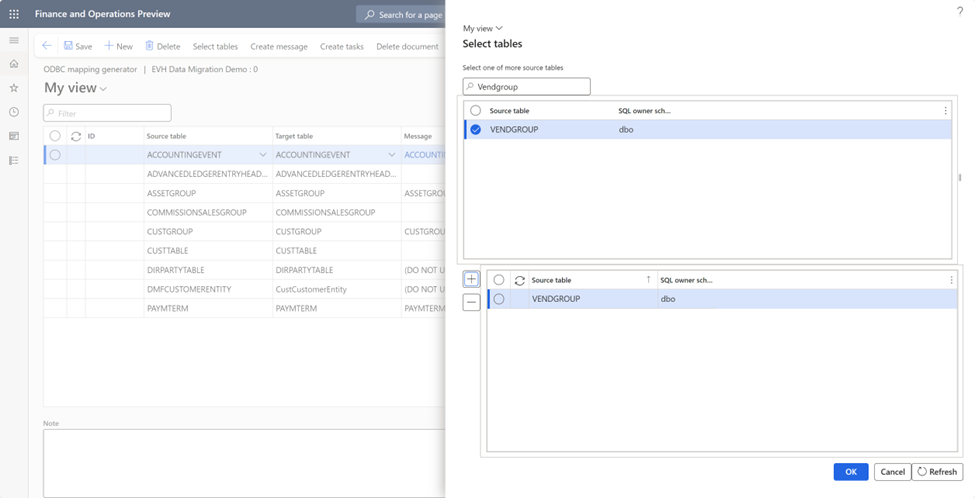The width and height of the screenshot is (975, 498).
Task: Open Modules list icon in the sidebar
Action: click(14, 160)
